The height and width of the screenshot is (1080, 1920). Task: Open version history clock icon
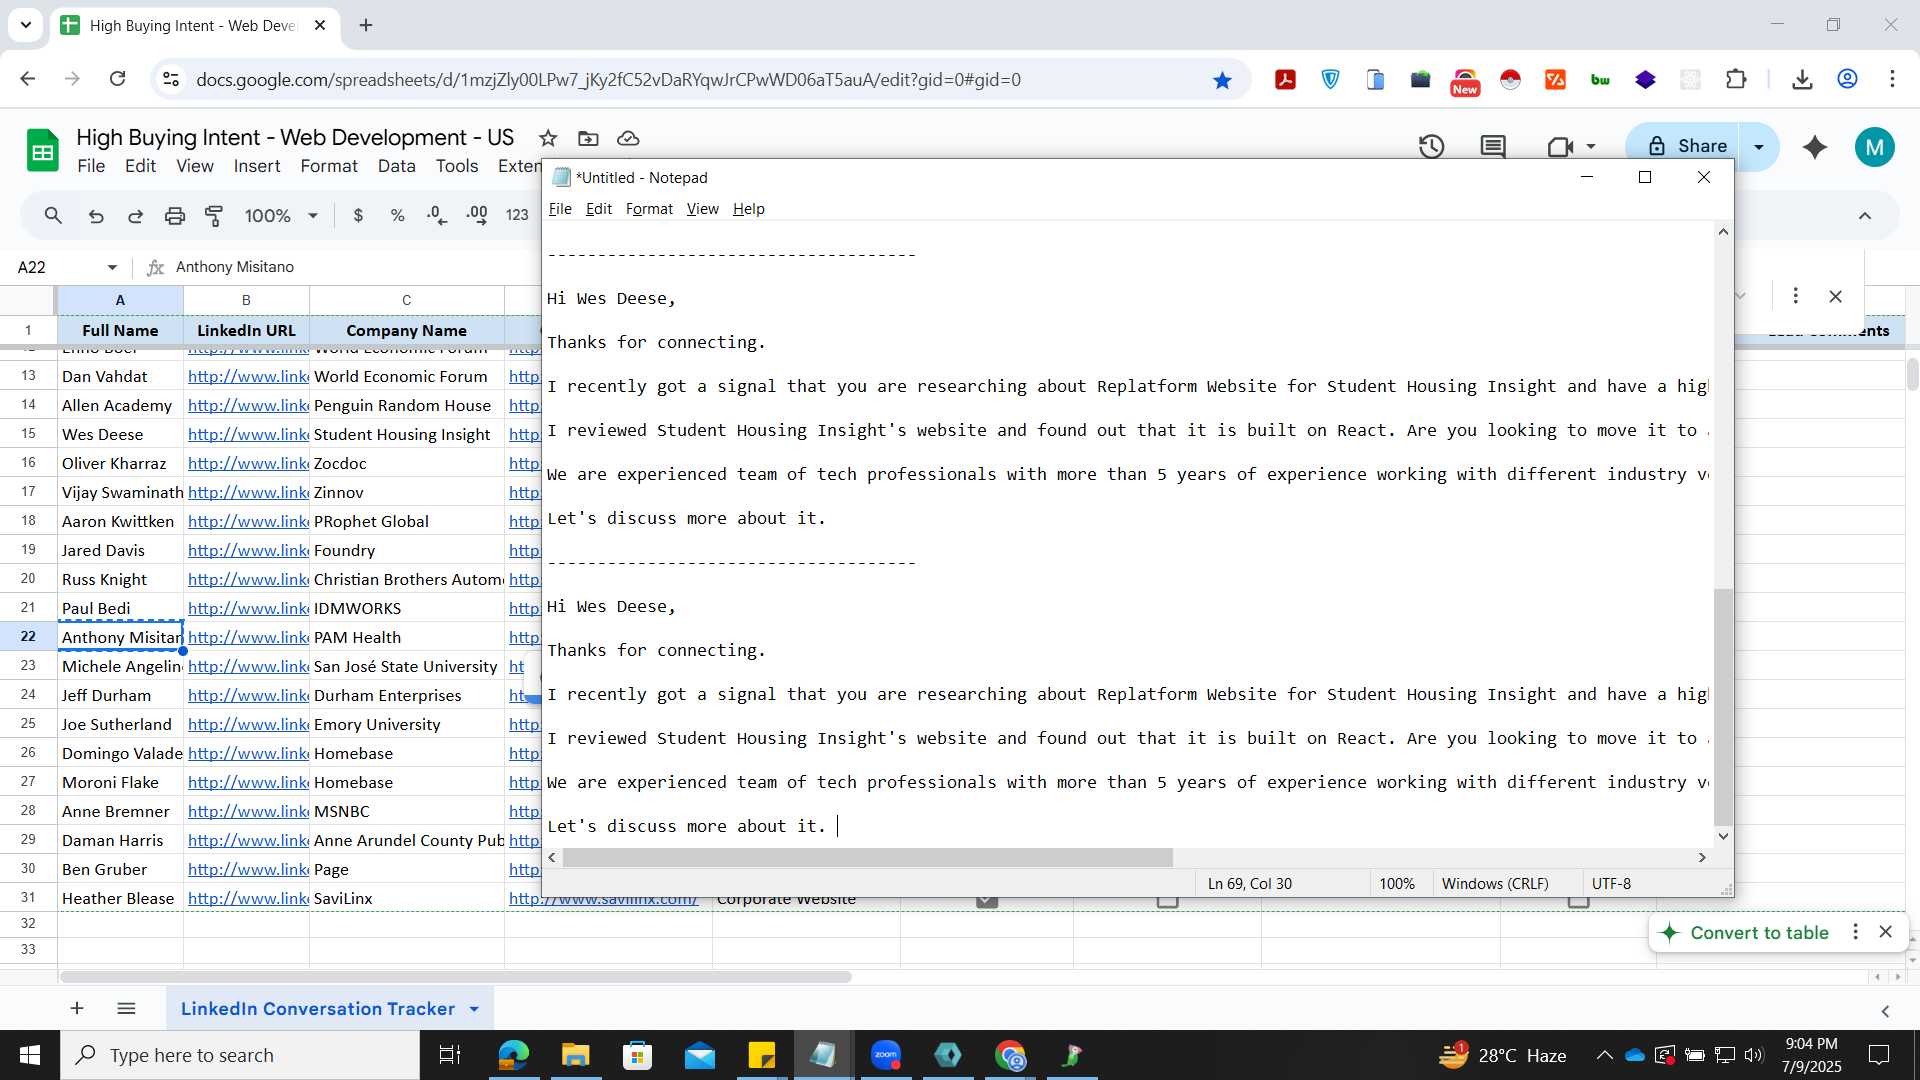point(1431,147)
